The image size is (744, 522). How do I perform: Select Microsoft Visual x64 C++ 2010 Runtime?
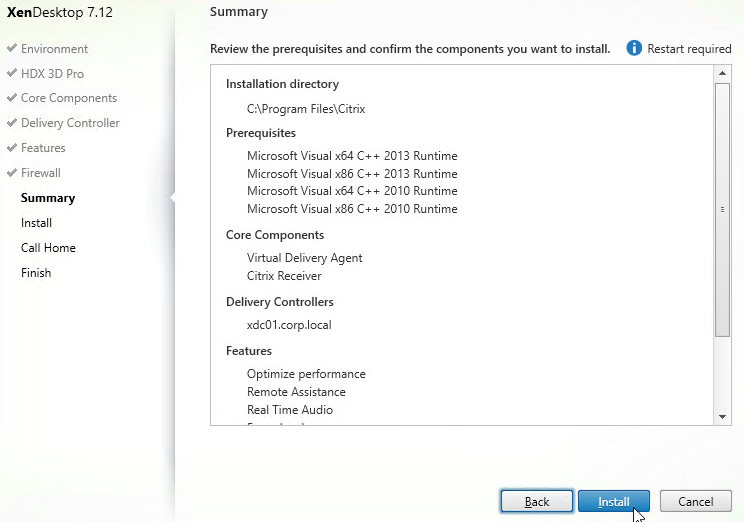(352, 191)
